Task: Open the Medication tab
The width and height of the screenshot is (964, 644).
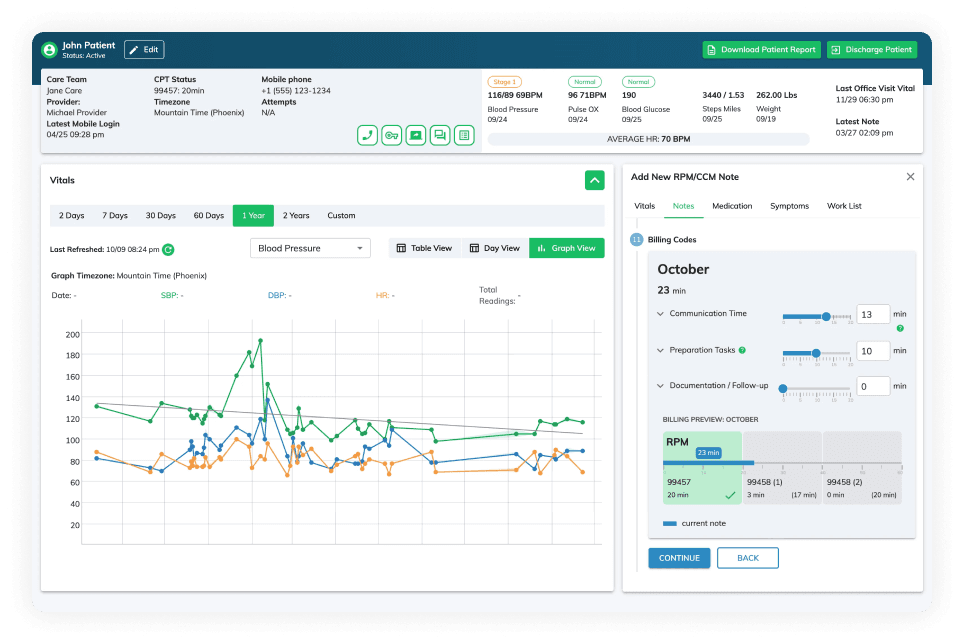Action: point(732,206)
